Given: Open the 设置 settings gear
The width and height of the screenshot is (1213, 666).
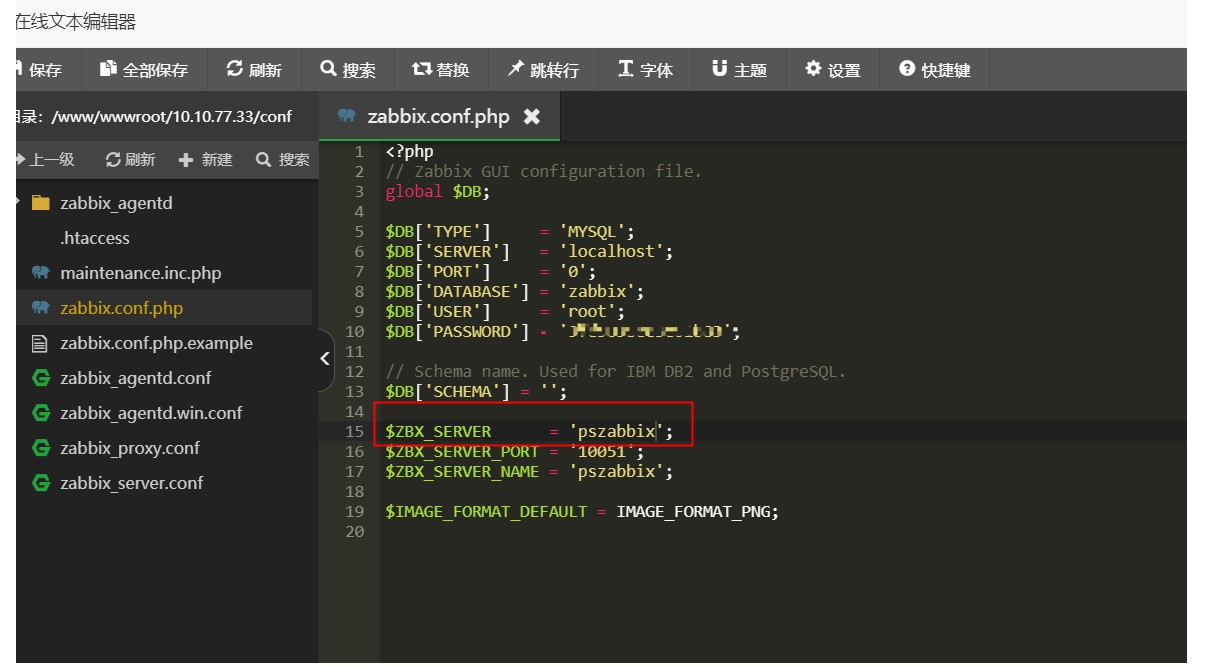Looking at the screenshot, I should (x=833, y=70).
